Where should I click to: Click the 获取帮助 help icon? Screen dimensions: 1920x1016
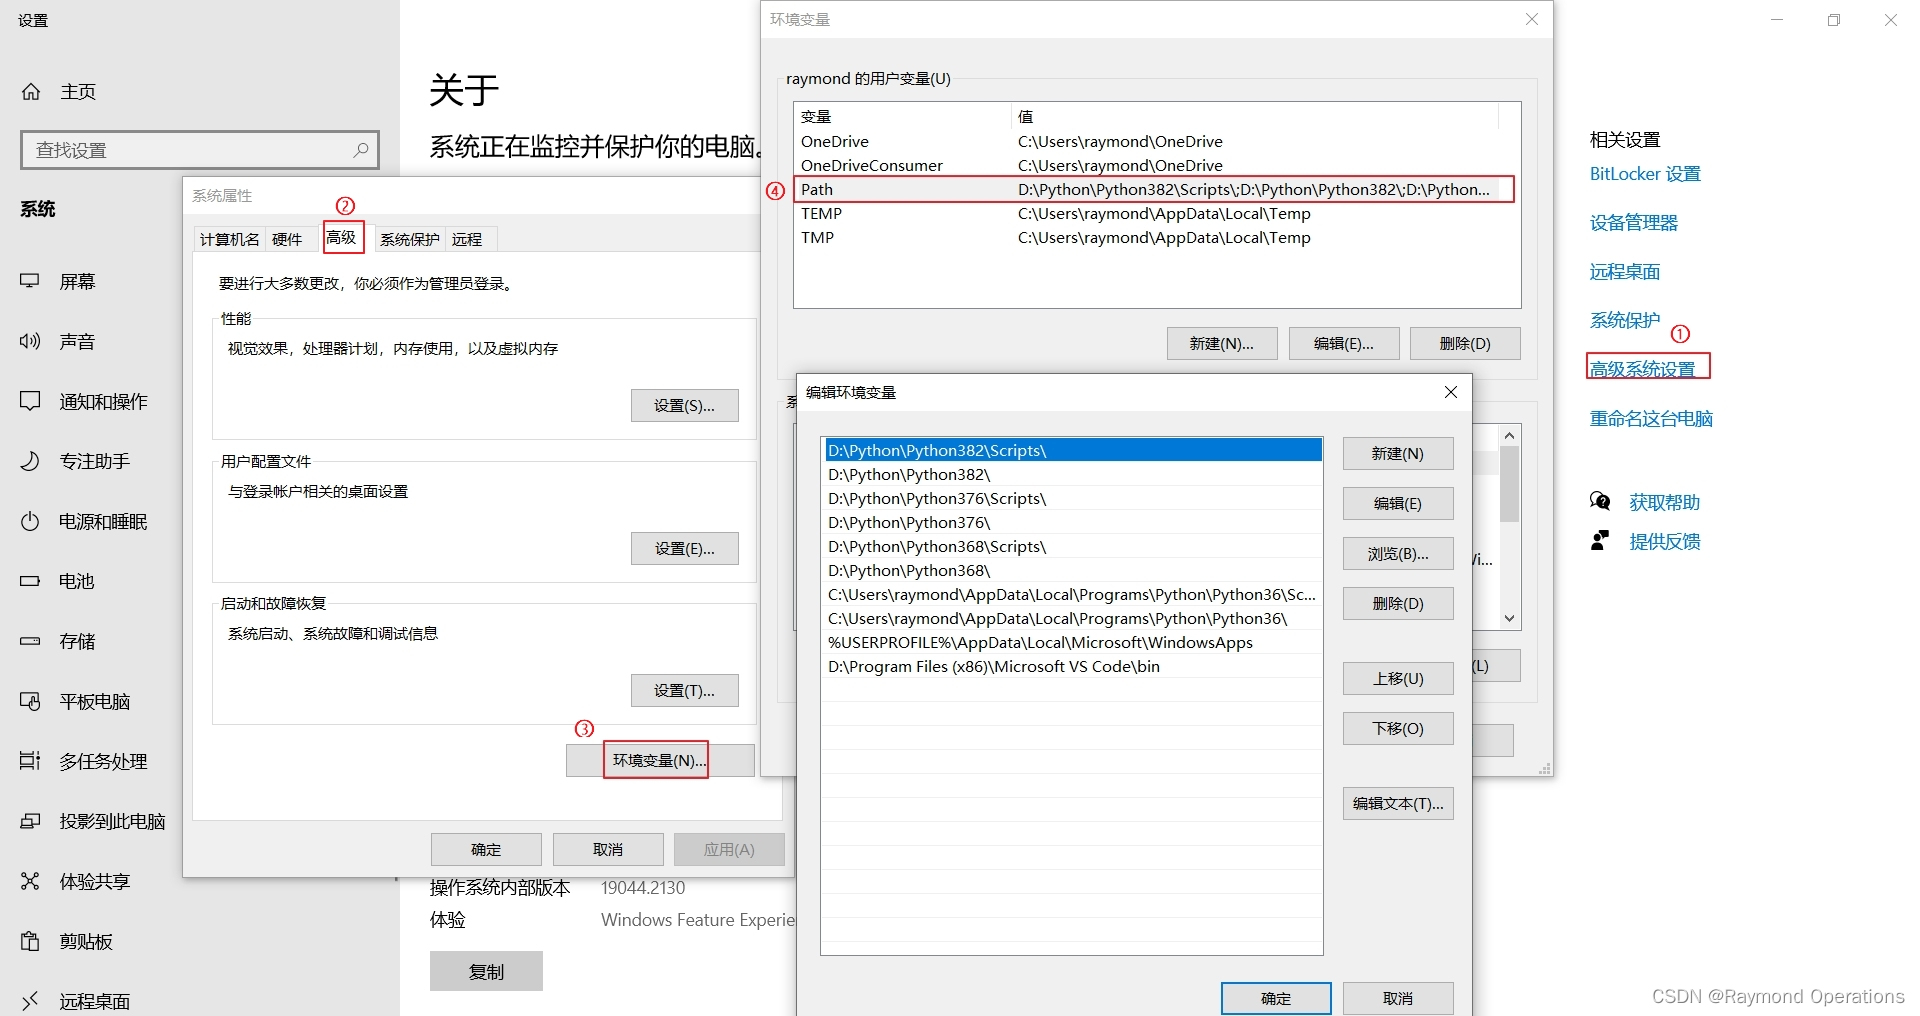[x=1600, y=501]
